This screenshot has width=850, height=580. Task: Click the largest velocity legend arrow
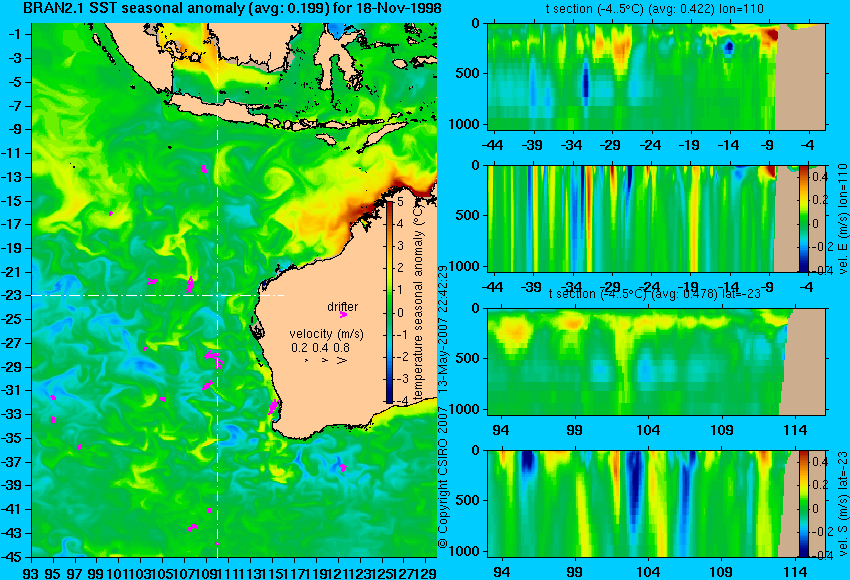coord(342,360)
